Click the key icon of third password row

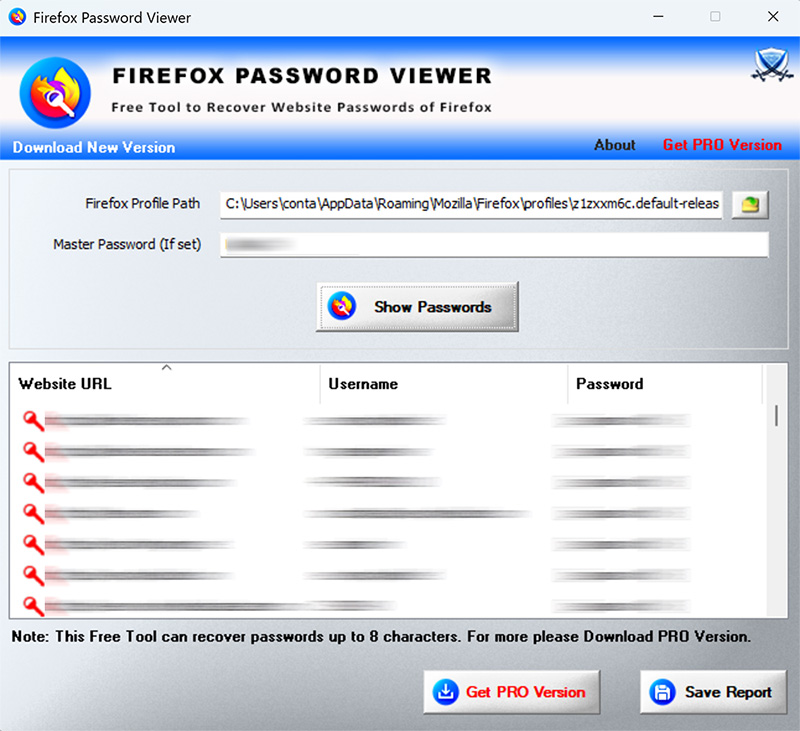[34, 483]
